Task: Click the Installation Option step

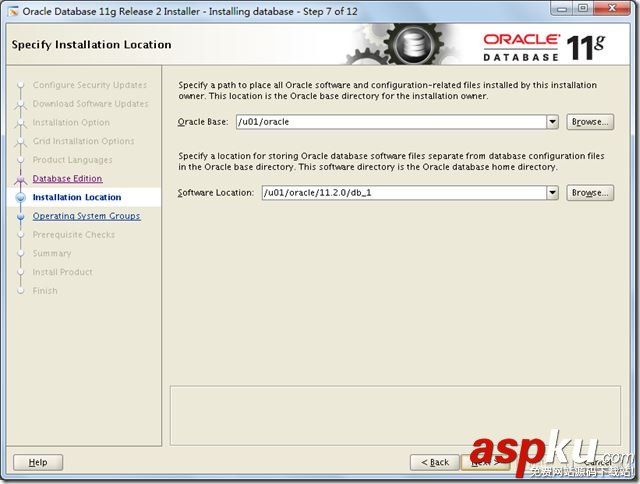Action: pyautogui.click(x=71, y=122)
